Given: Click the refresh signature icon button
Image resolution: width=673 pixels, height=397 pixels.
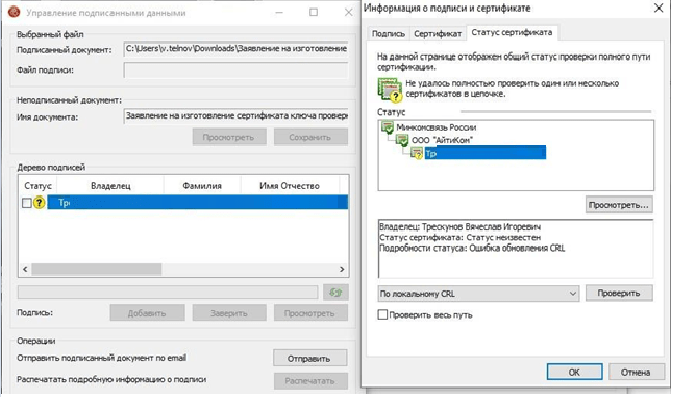Looking at the screenshot, I should pyautogui.click(x=336, y=293).
